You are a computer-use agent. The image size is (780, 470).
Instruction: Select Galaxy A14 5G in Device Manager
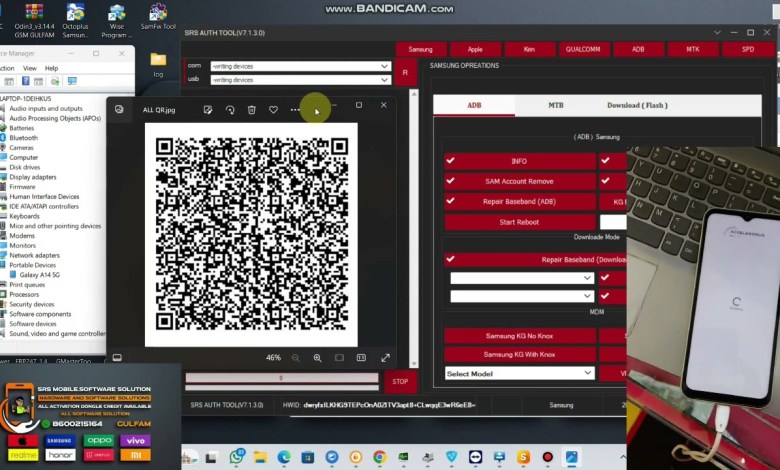click(39, 275)
